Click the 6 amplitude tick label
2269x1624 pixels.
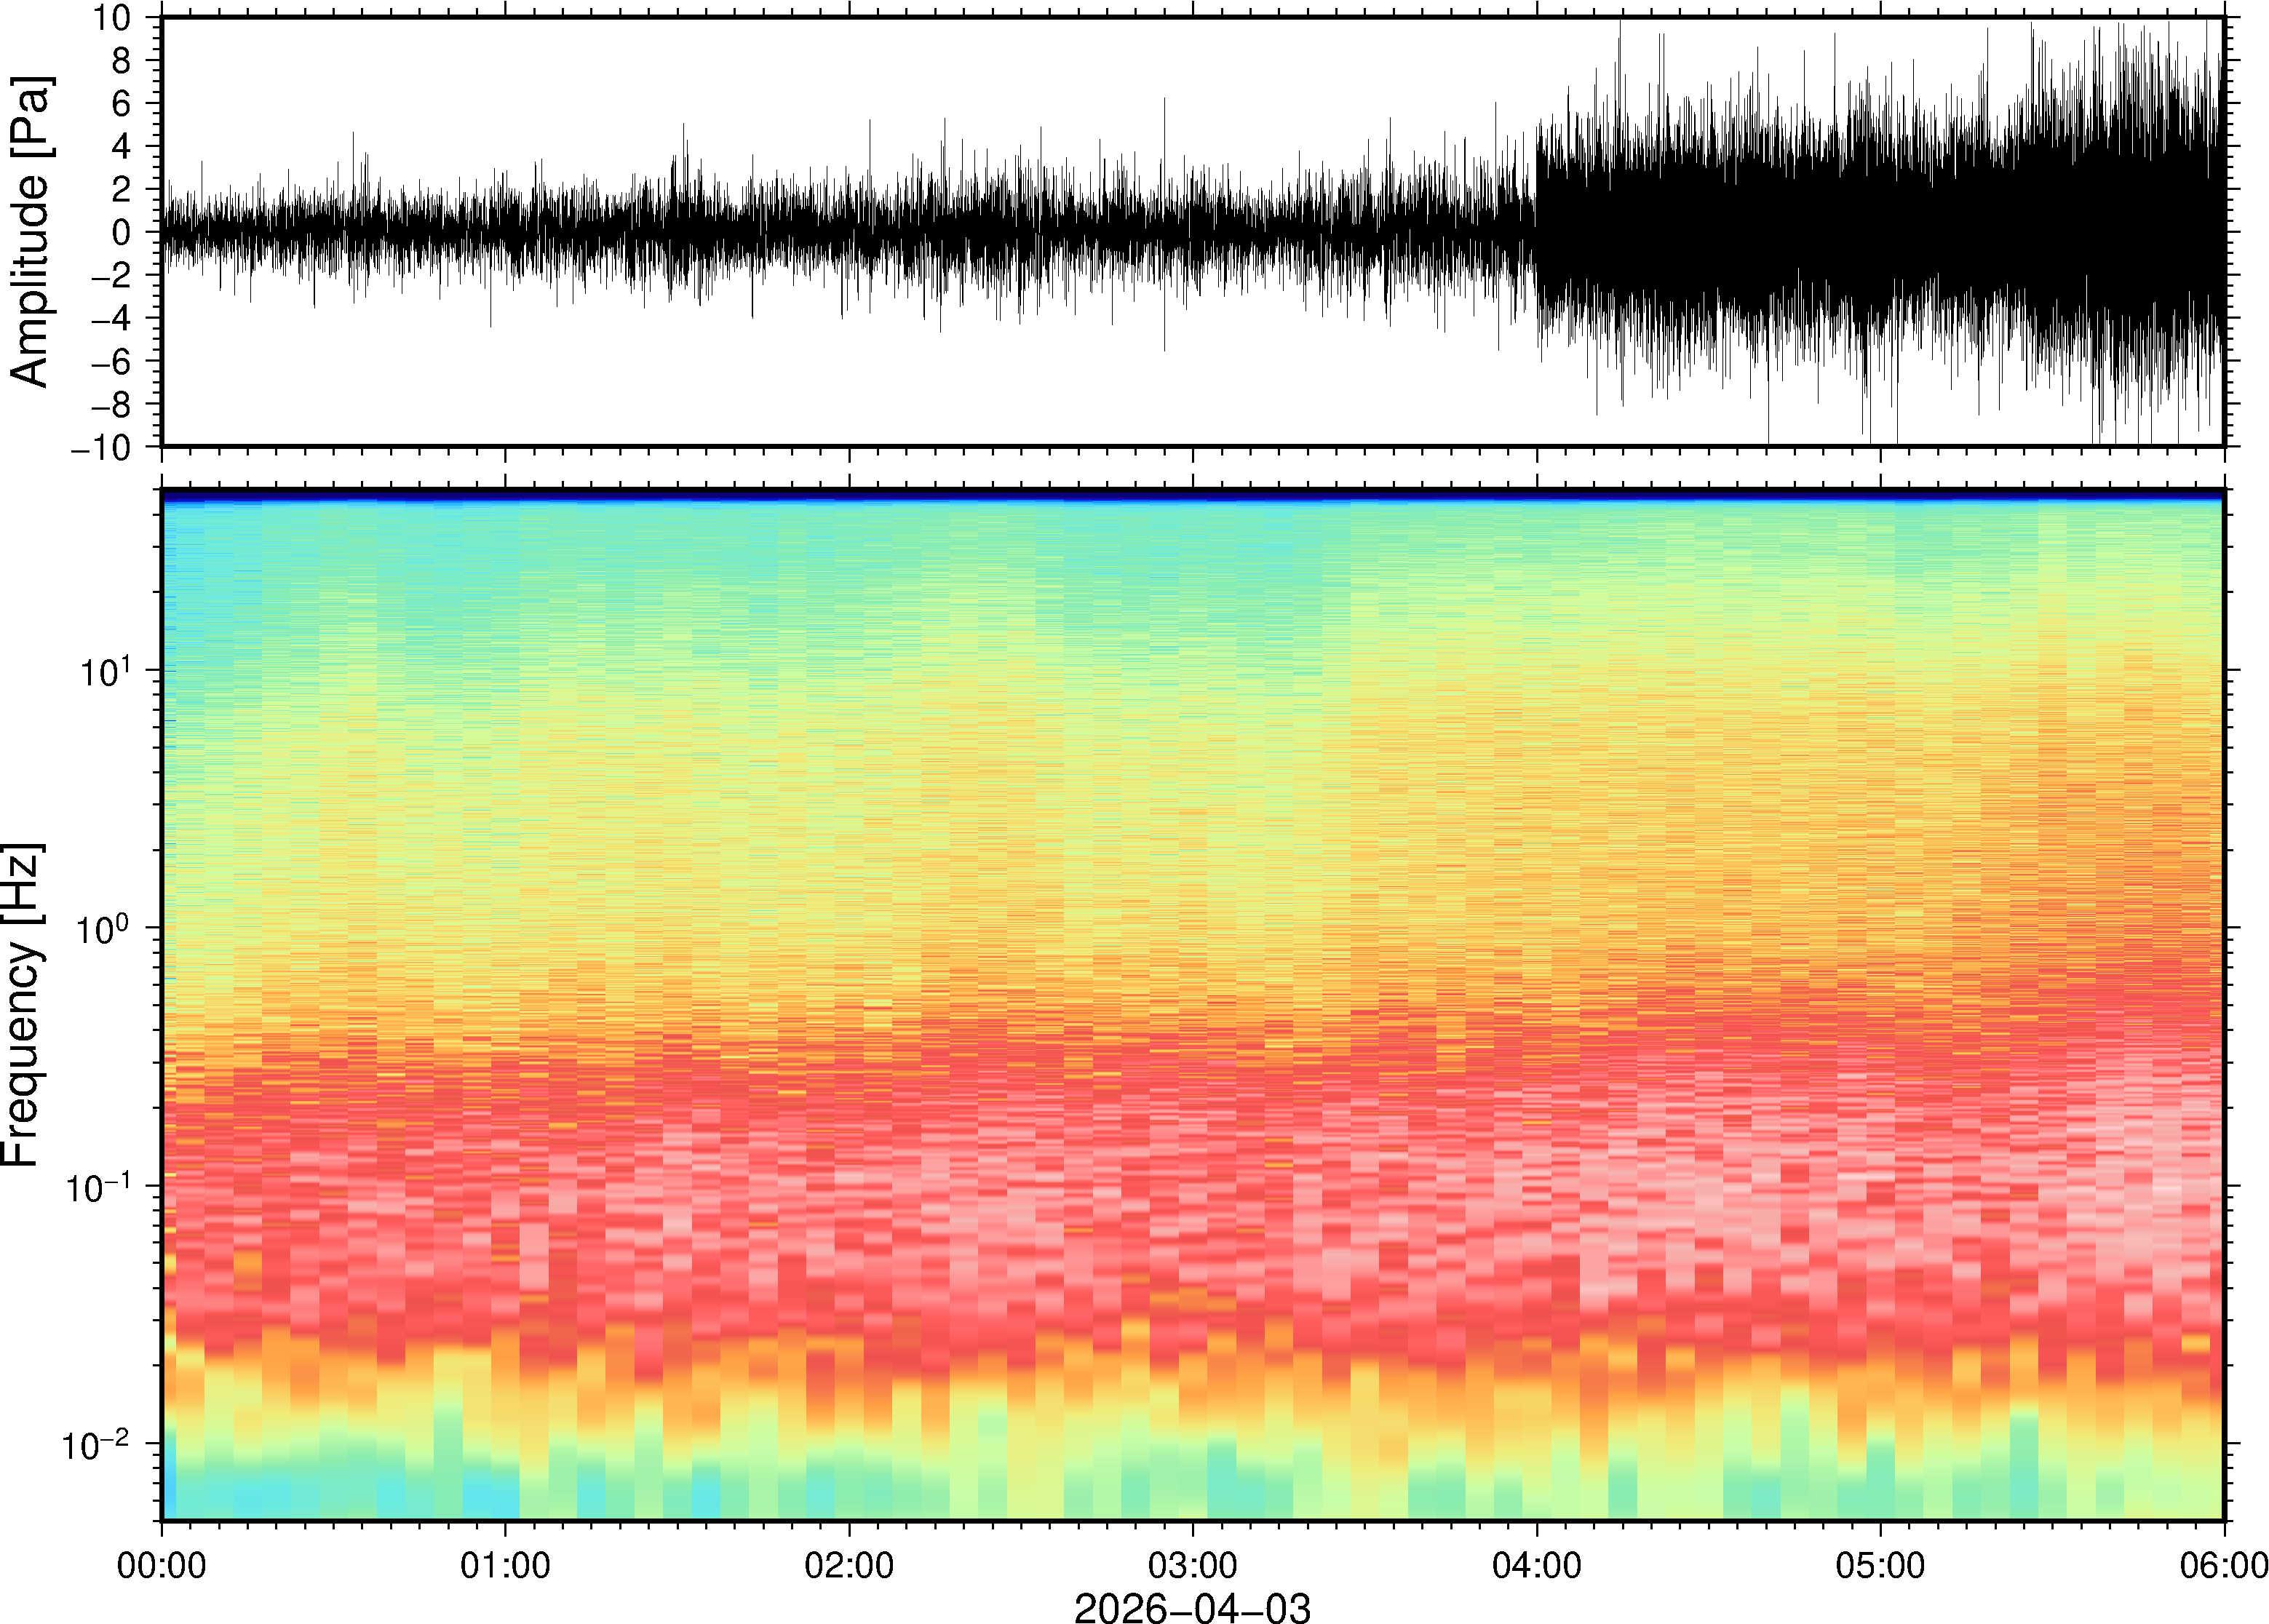tap(122, 103)
